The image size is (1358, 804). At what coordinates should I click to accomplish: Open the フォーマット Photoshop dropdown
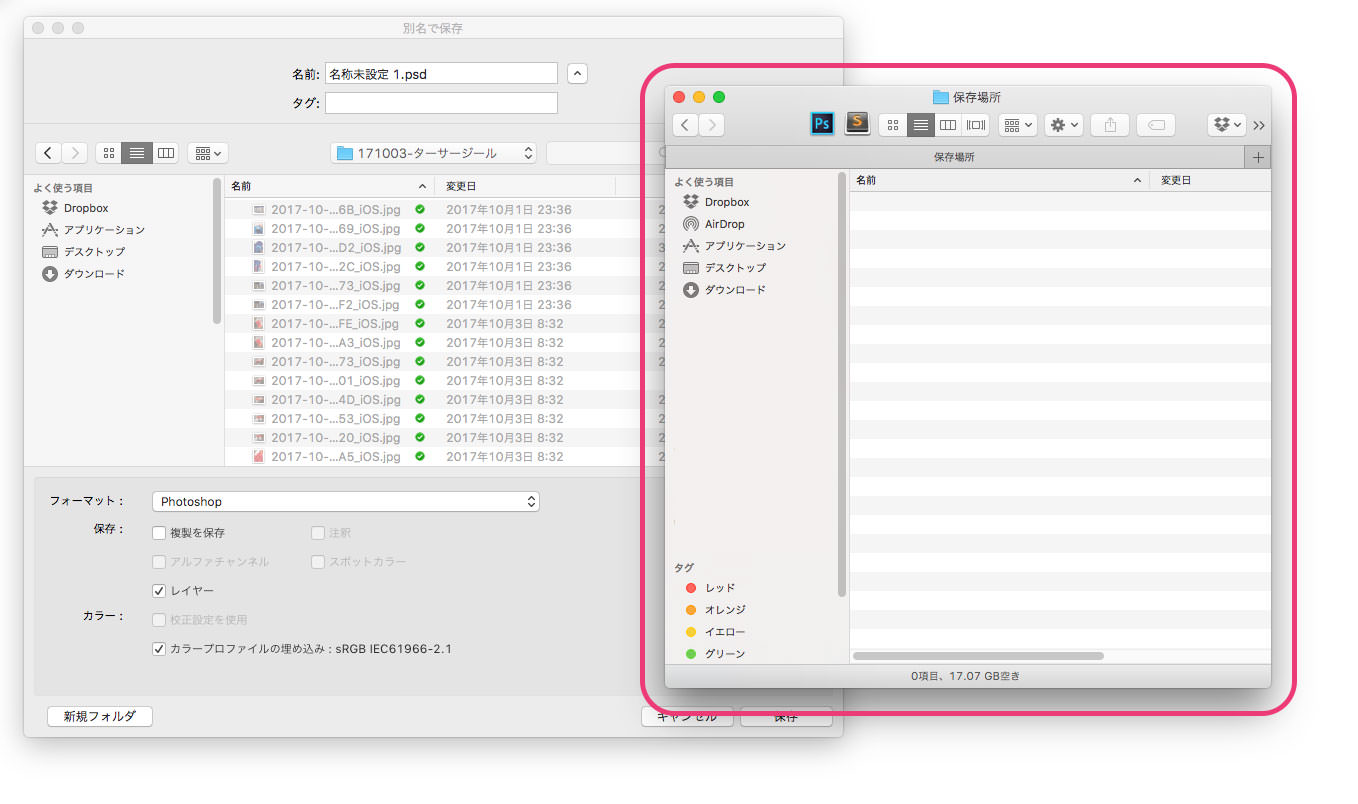346,501
